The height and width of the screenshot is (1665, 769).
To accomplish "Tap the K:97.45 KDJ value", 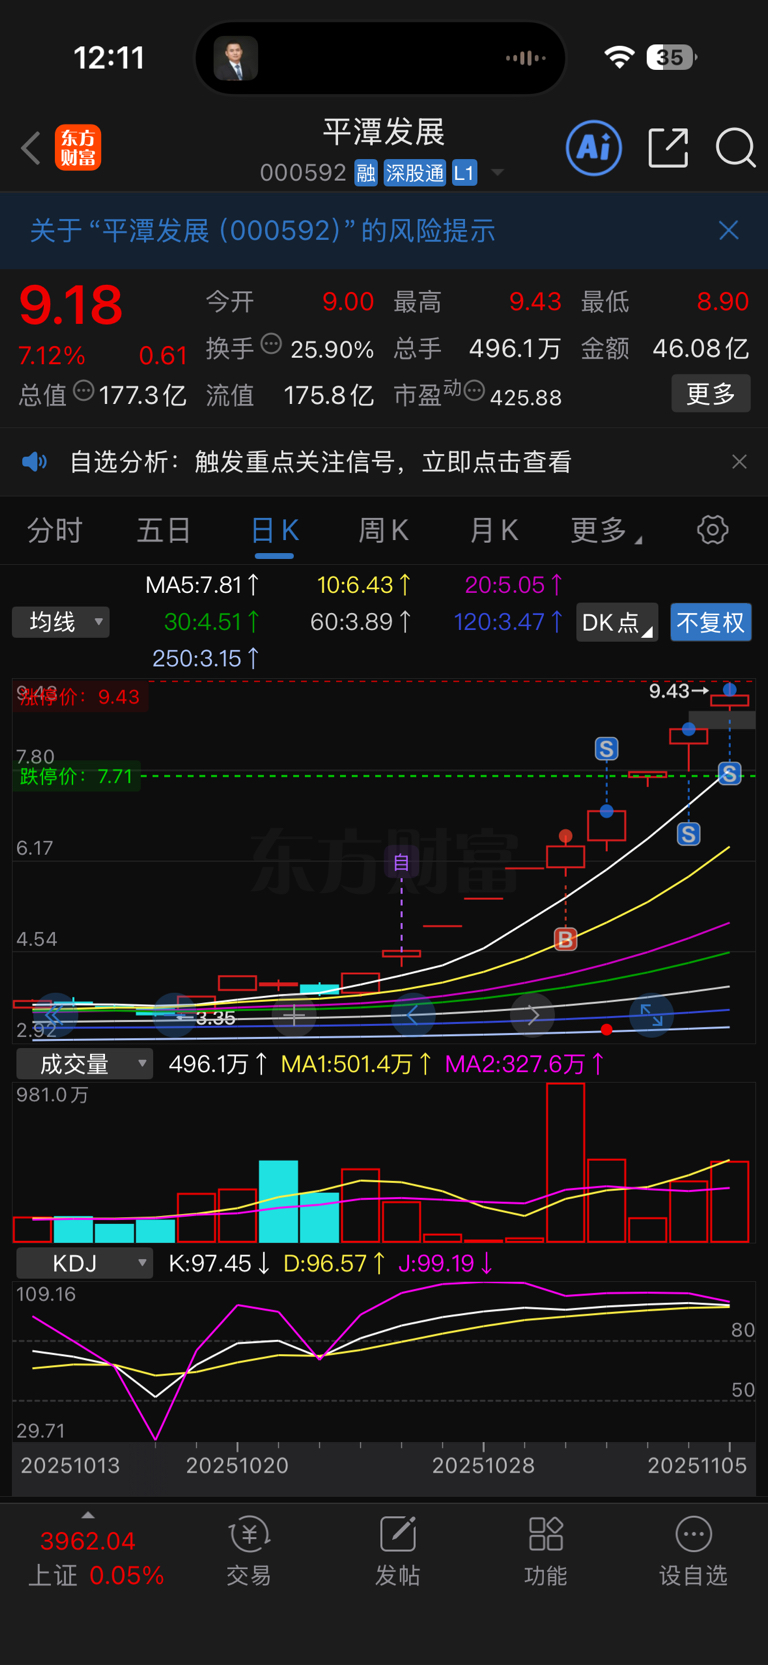I will point(219,1264).
